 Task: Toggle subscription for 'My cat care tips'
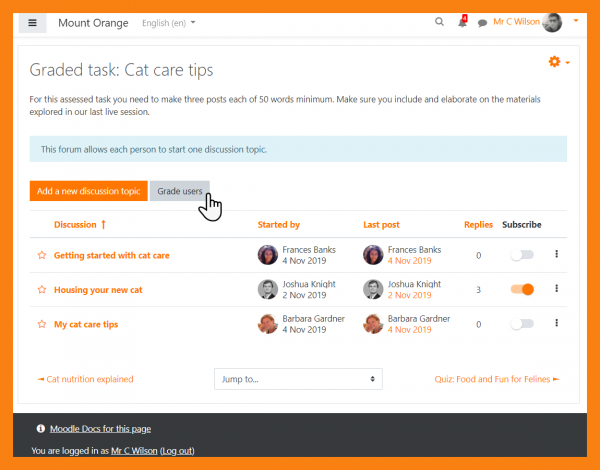click(x=521, y=324)
